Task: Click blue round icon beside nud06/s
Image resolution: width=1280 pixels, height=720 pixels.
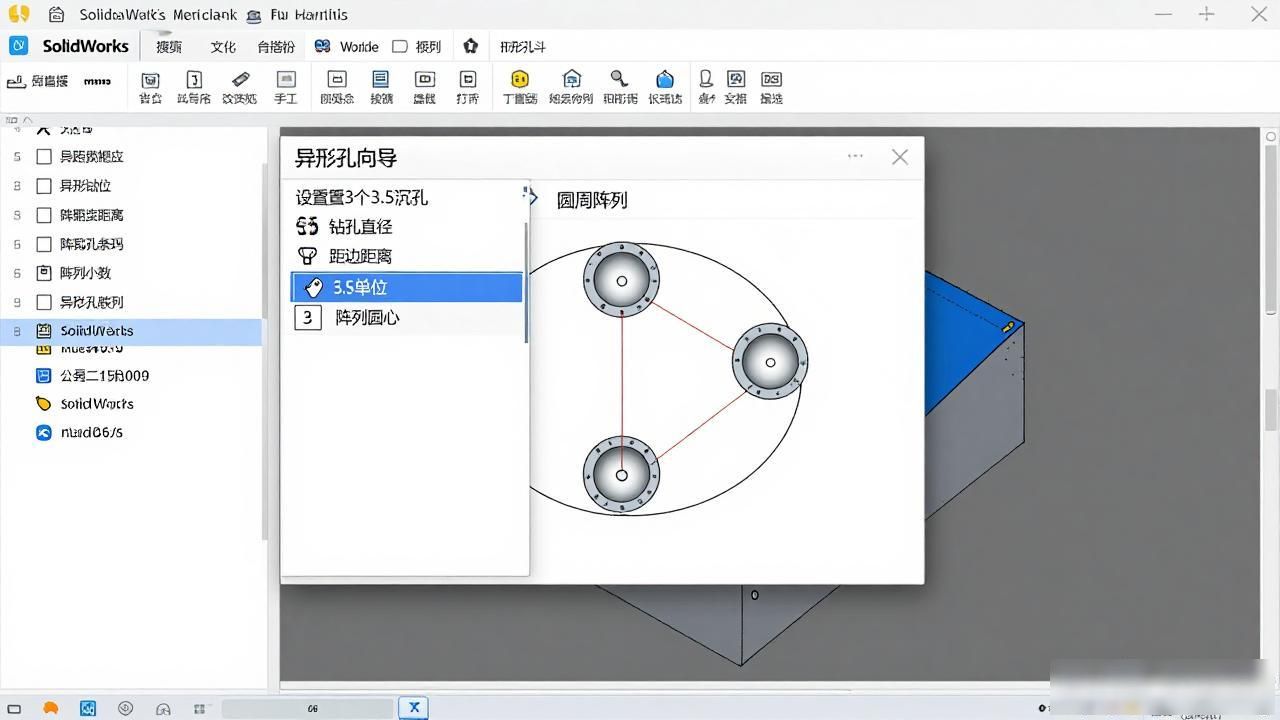Action: (43, 433)
